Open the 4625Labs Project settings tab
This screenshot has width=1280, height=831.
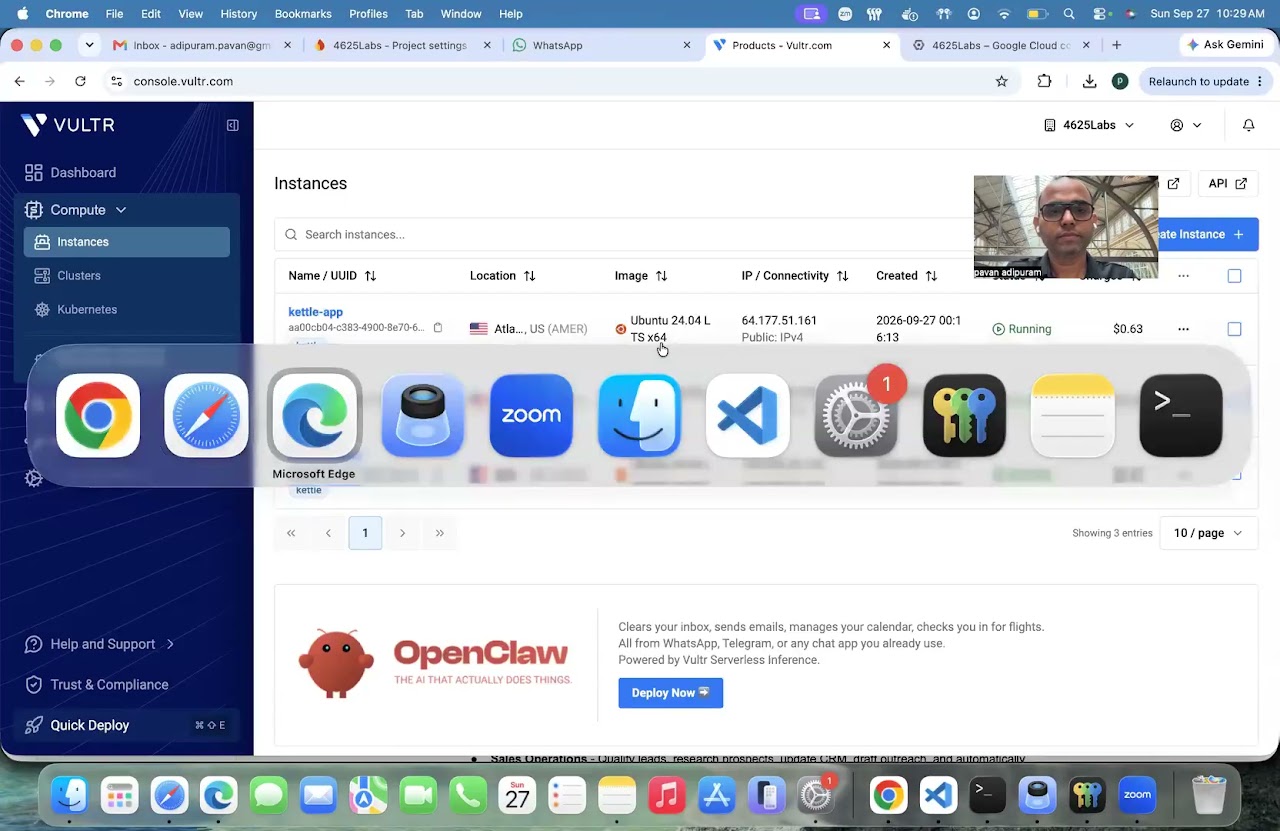point(400,45)
